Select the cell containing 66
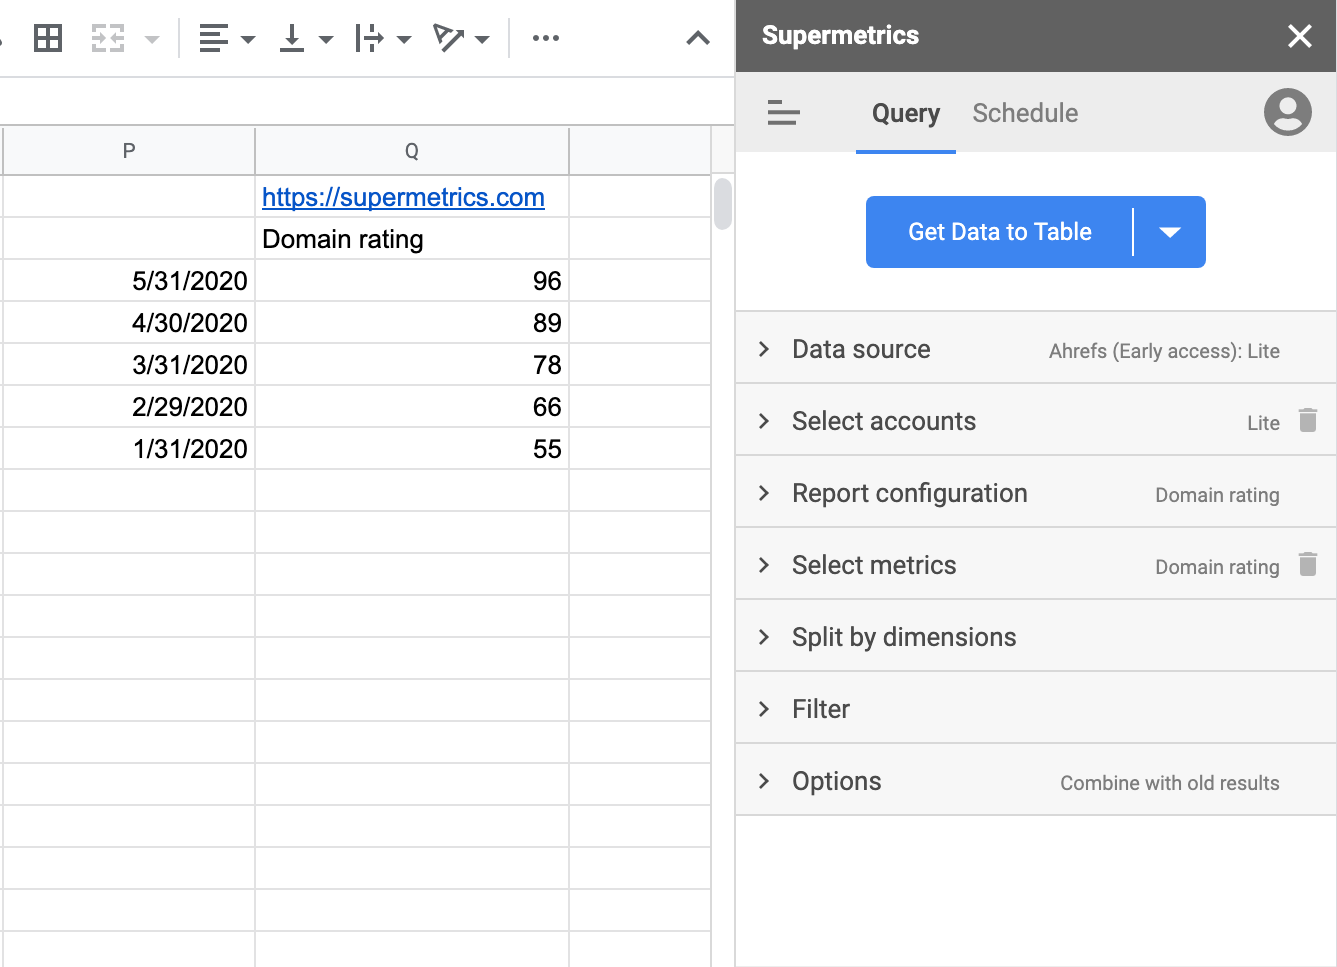The width and height of the screenshot is (1337, 967). pos(412,407)
